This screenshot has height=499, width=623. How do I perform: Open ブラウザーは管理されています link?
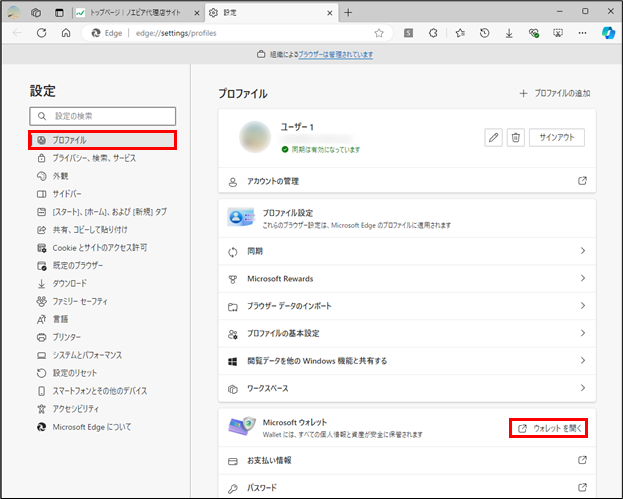pyautogui.click(x=335, y=54)
